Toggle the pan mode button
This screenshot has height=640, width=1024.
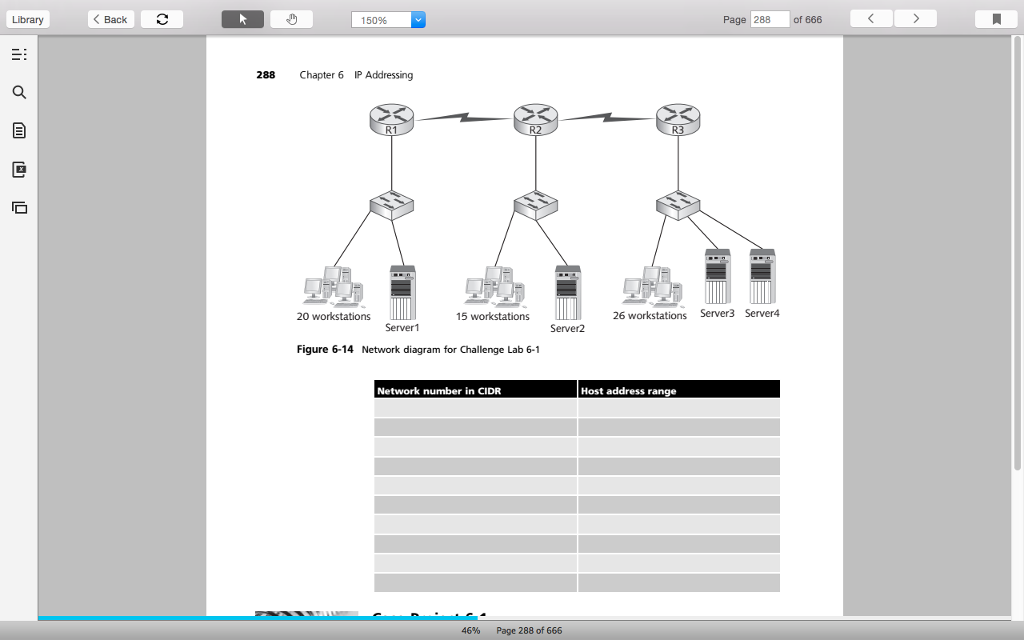(x=289, y=18)
